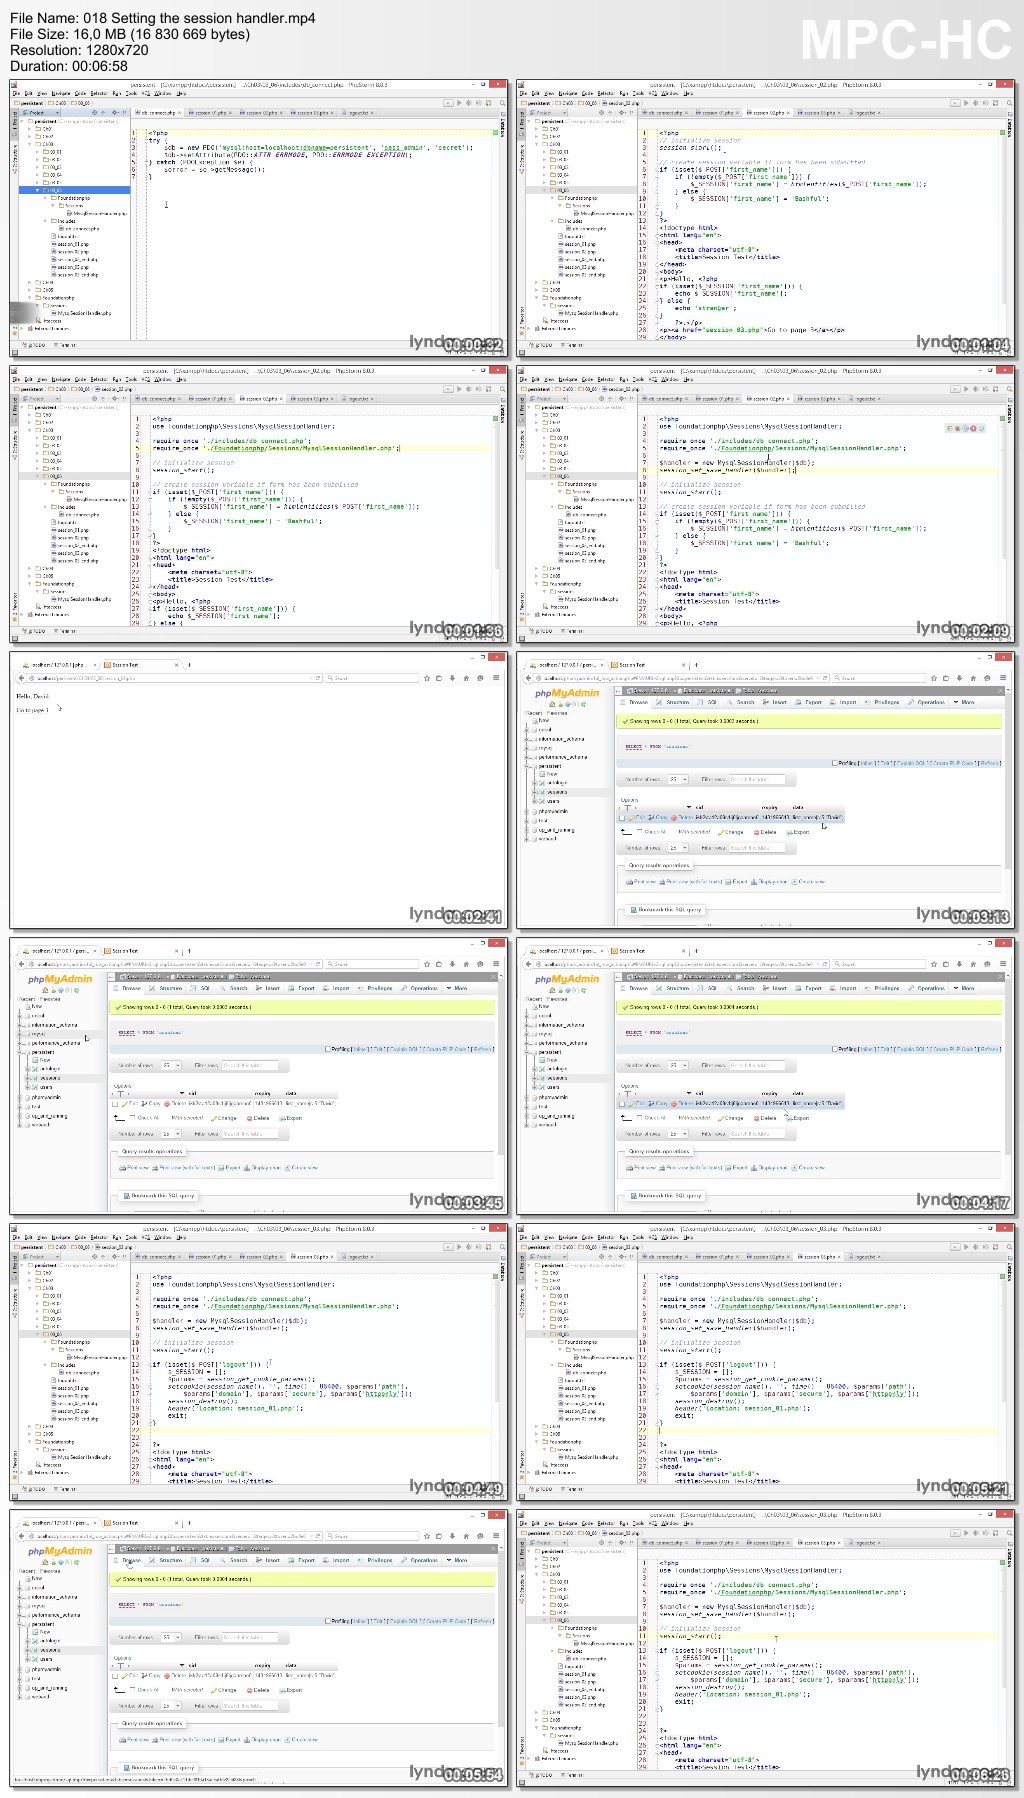Open Structure tab in the 00:03:13 frame
Image resolution: width=1024 pixels, height=1798 pixels.
[x=675, y=702]
